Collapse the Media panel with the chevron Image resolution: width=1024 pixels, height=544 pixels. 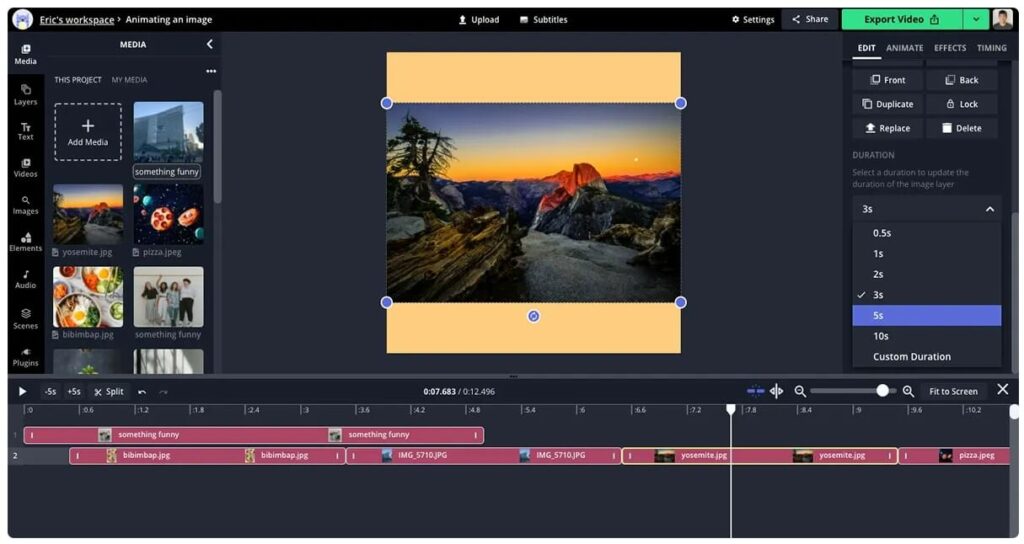209,44
